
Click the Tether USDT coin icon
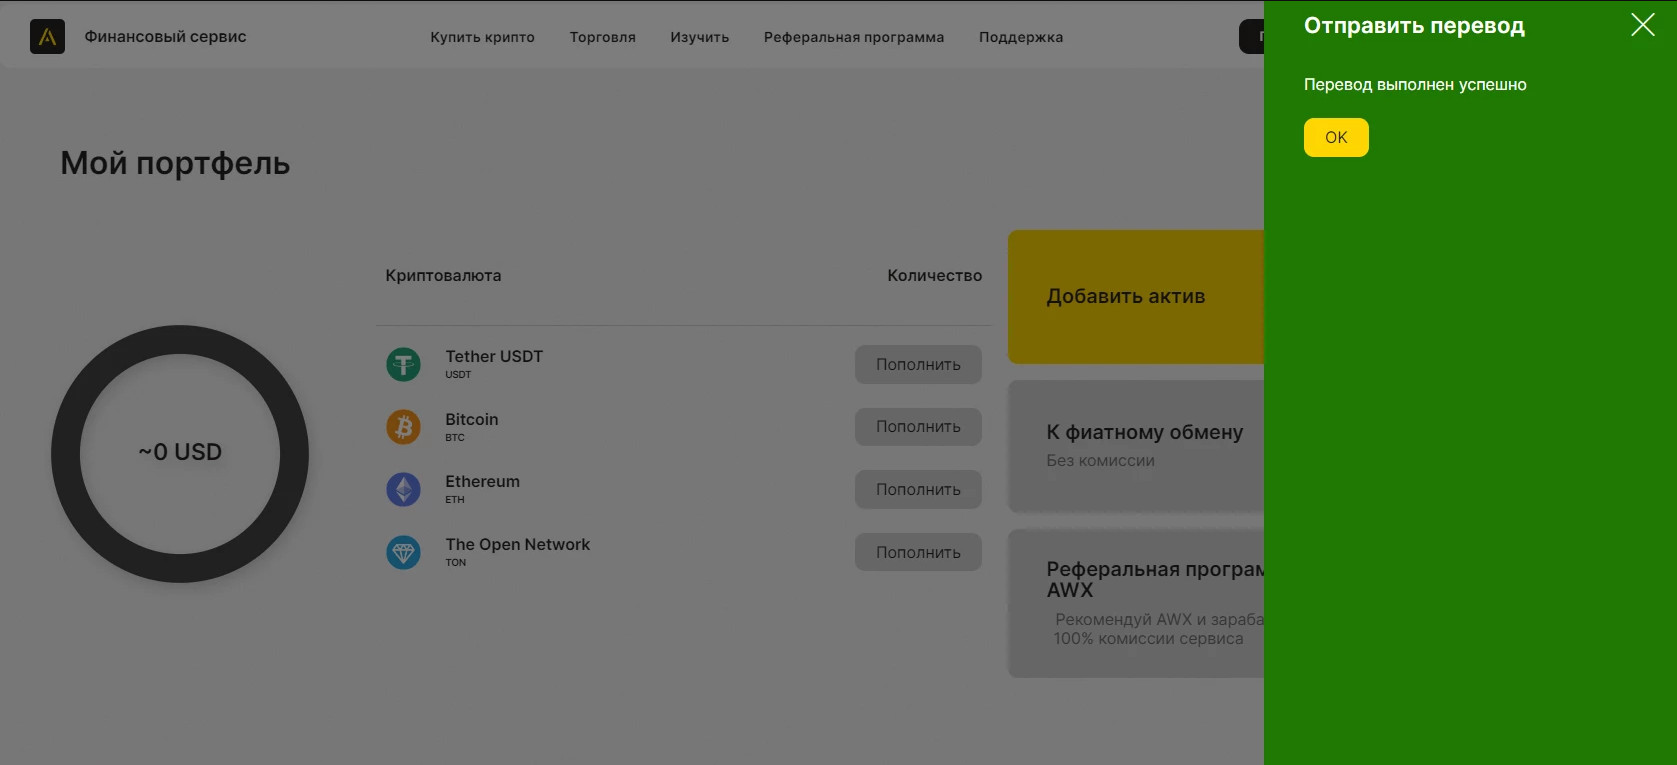[x=404, y=364]
